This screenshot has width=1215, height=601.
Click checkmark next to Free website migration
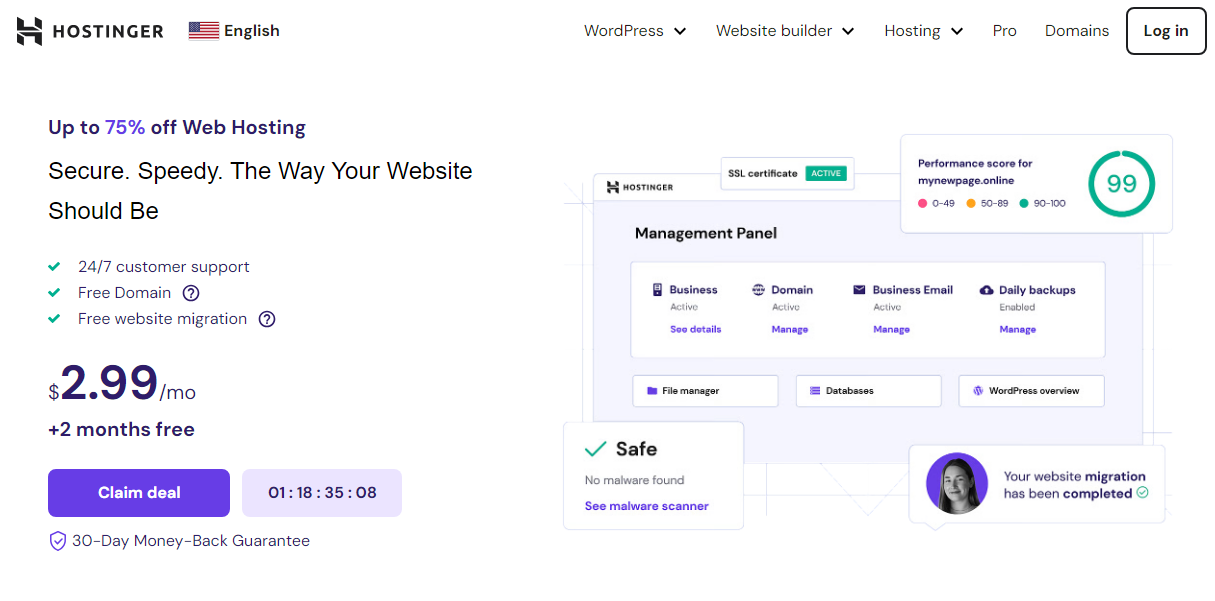tap(54, 319)
